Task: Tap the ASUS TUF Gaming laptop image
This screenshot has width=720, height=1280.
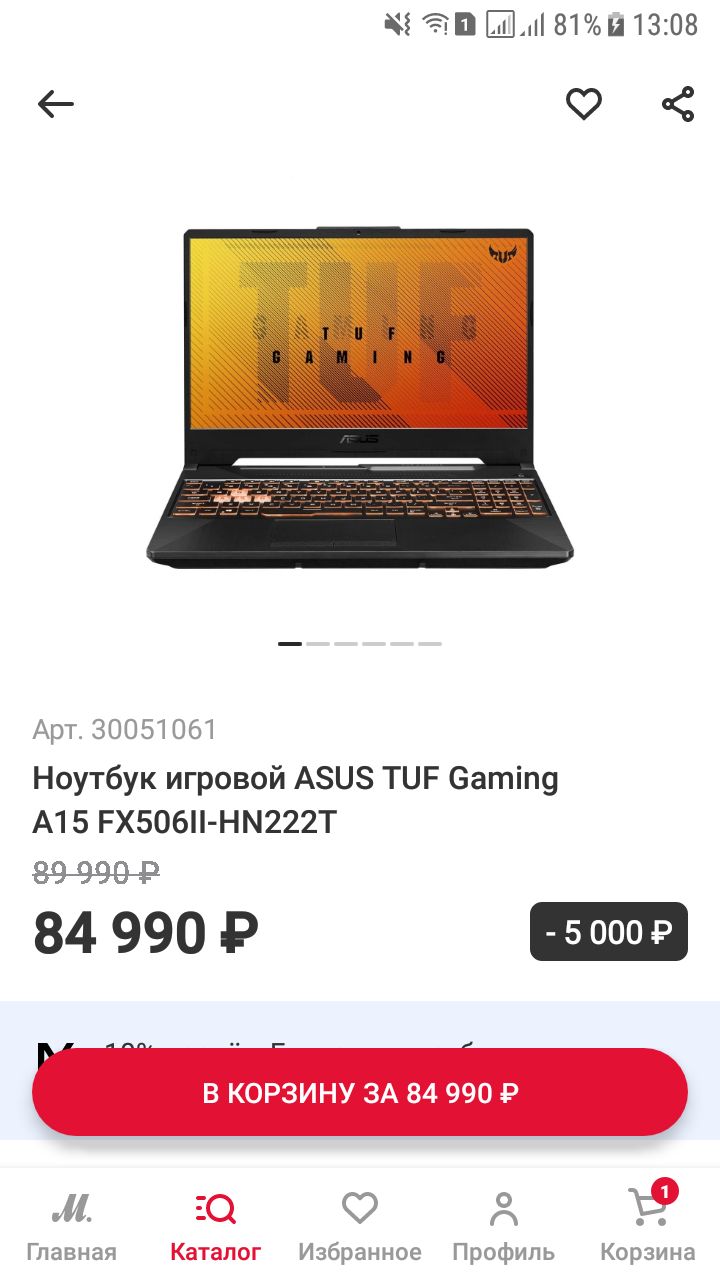Action: 360,397
